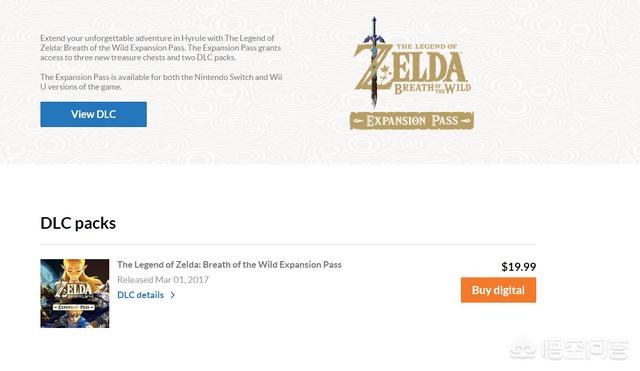The image size is (640, 371).
Task: Open the Breath of the Wild Expansion Pass title
Action: (x=229, y=264)
